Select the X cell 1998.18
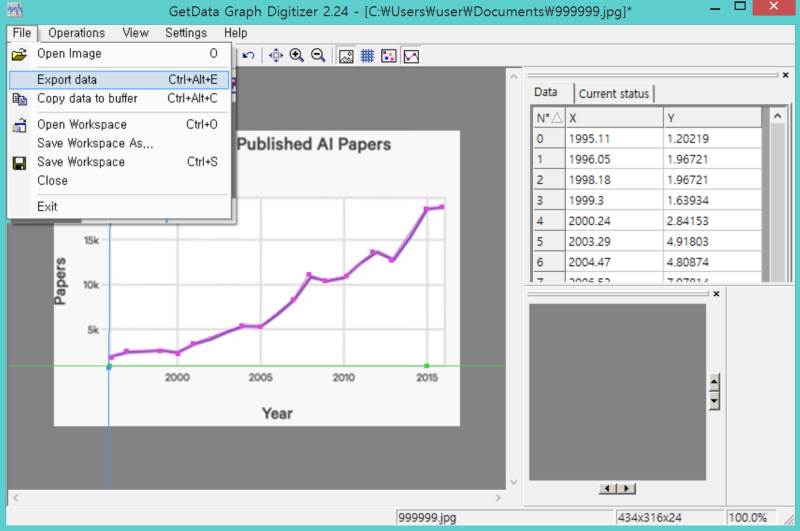The width and height of the screenshot is (800, 531). pyautogui.click(x=614, y=180)
